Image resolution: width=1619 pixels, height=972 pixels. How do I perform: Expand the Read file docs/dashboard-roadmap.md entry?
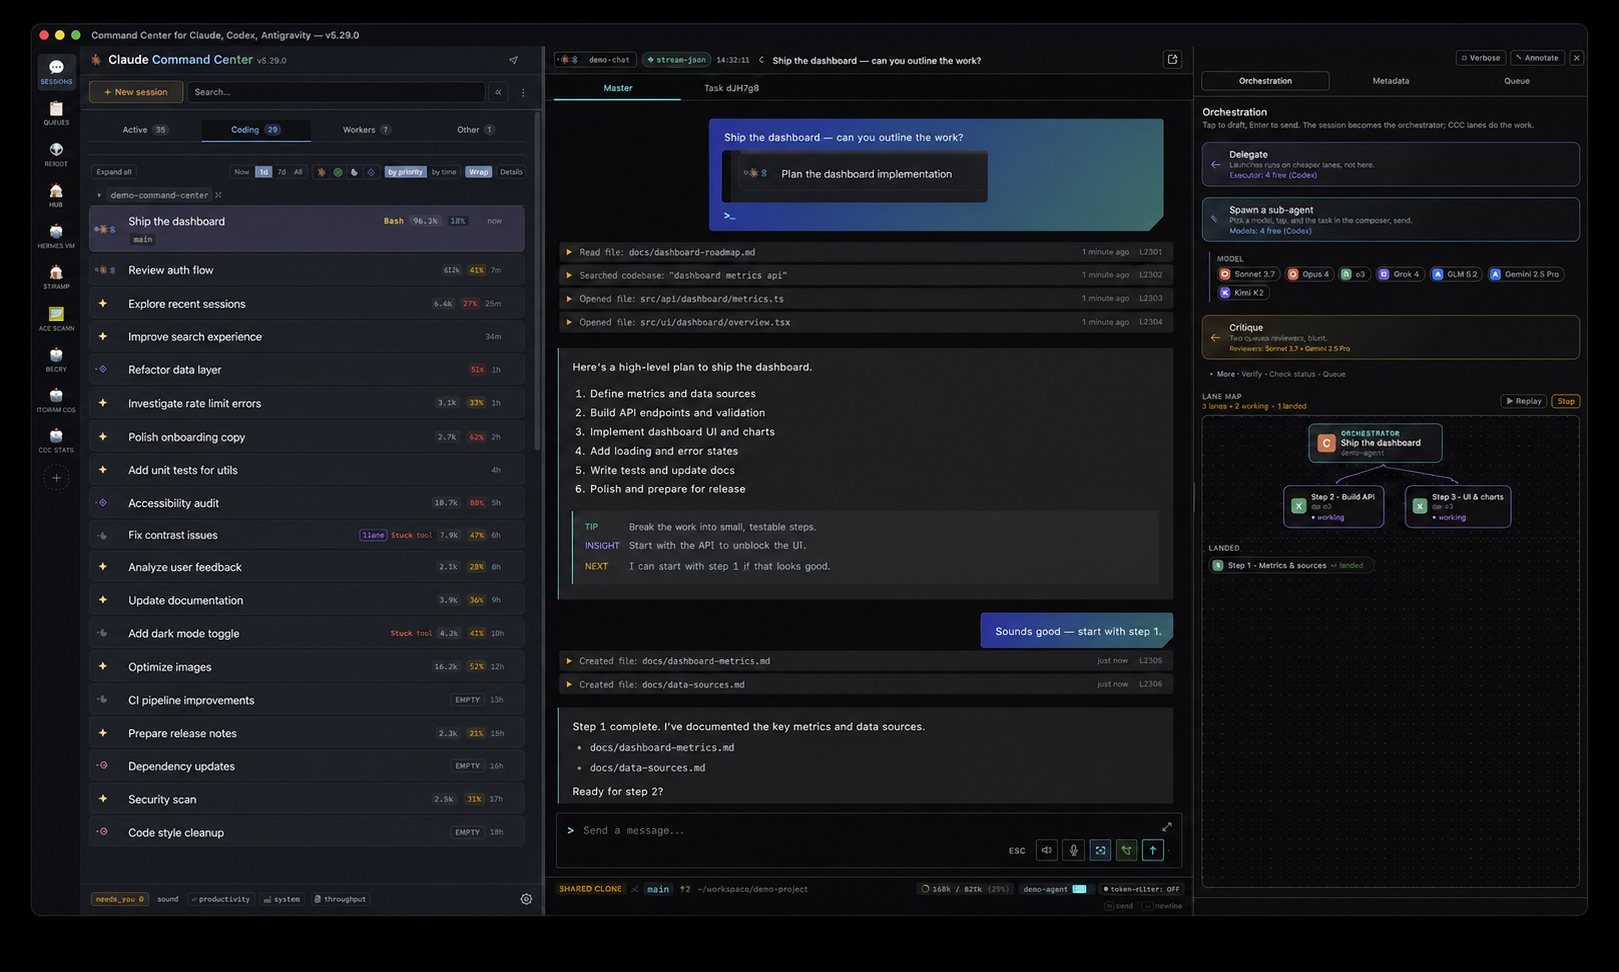(867, 252)
